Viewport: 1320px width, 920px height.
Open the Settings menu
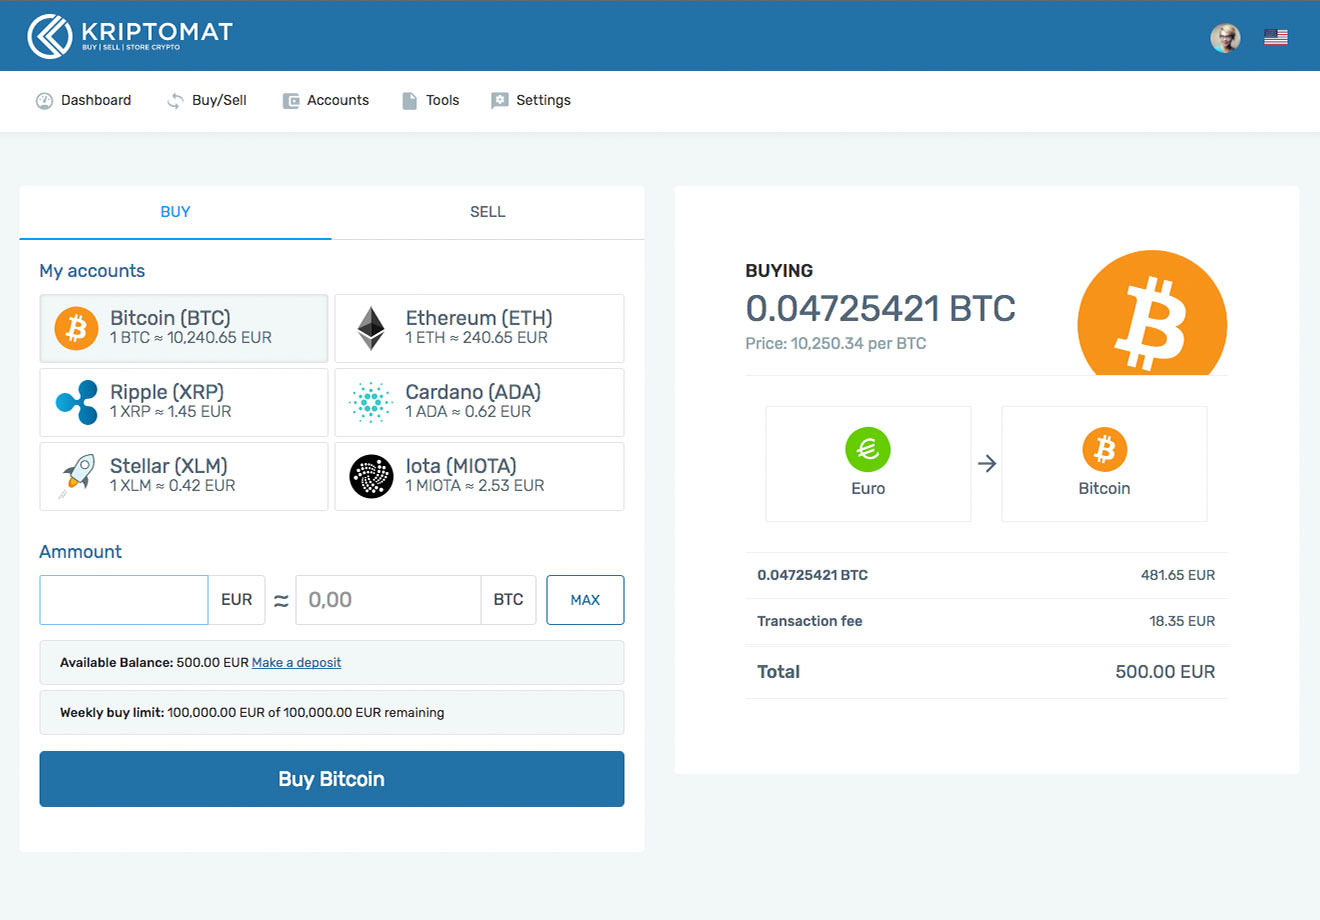pos(530,101)
